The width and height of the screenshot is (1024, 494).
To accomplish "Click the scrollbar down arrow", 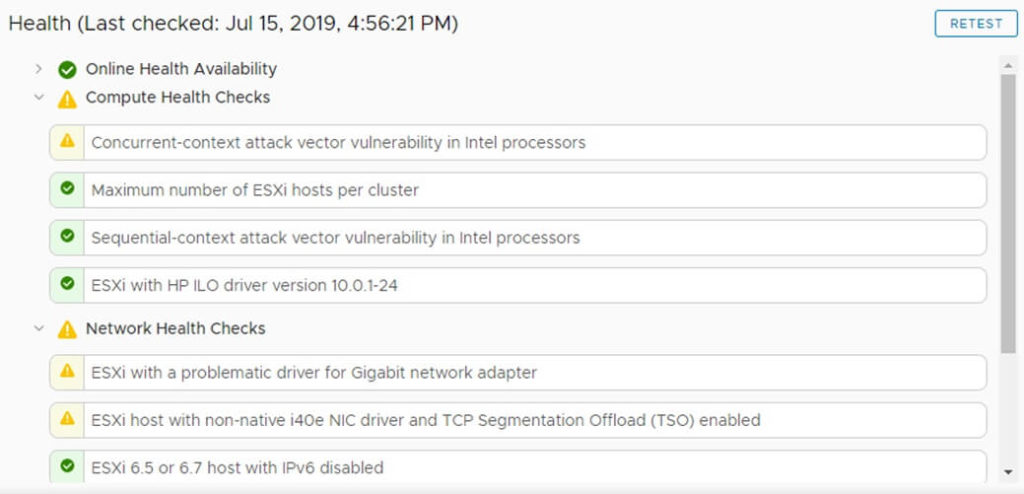I will (1008, 472).
